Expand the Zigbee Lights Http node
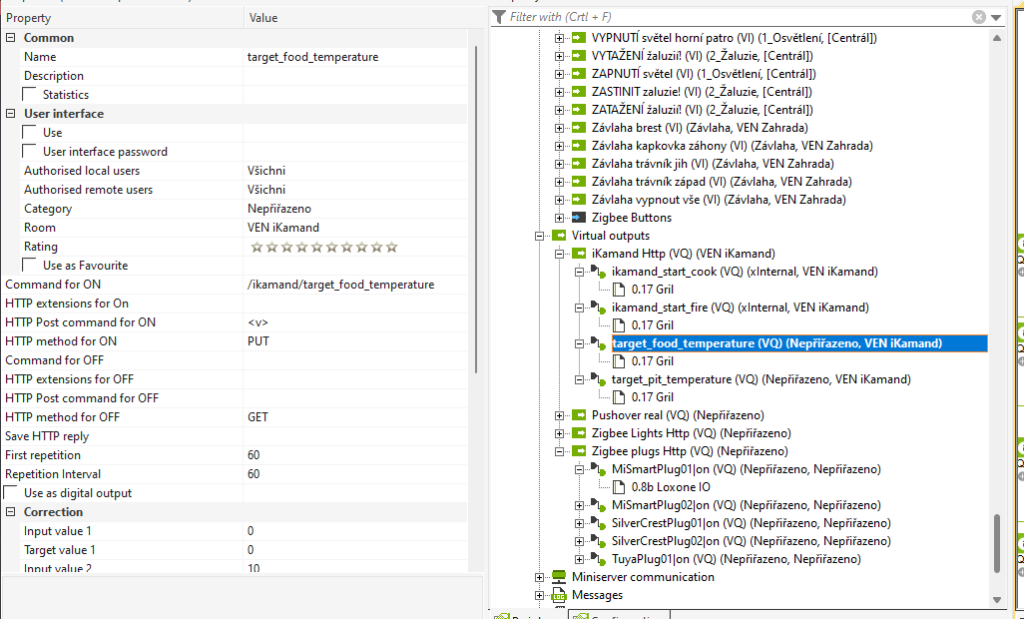This screenshot has width=1024, height=619. 560,433
